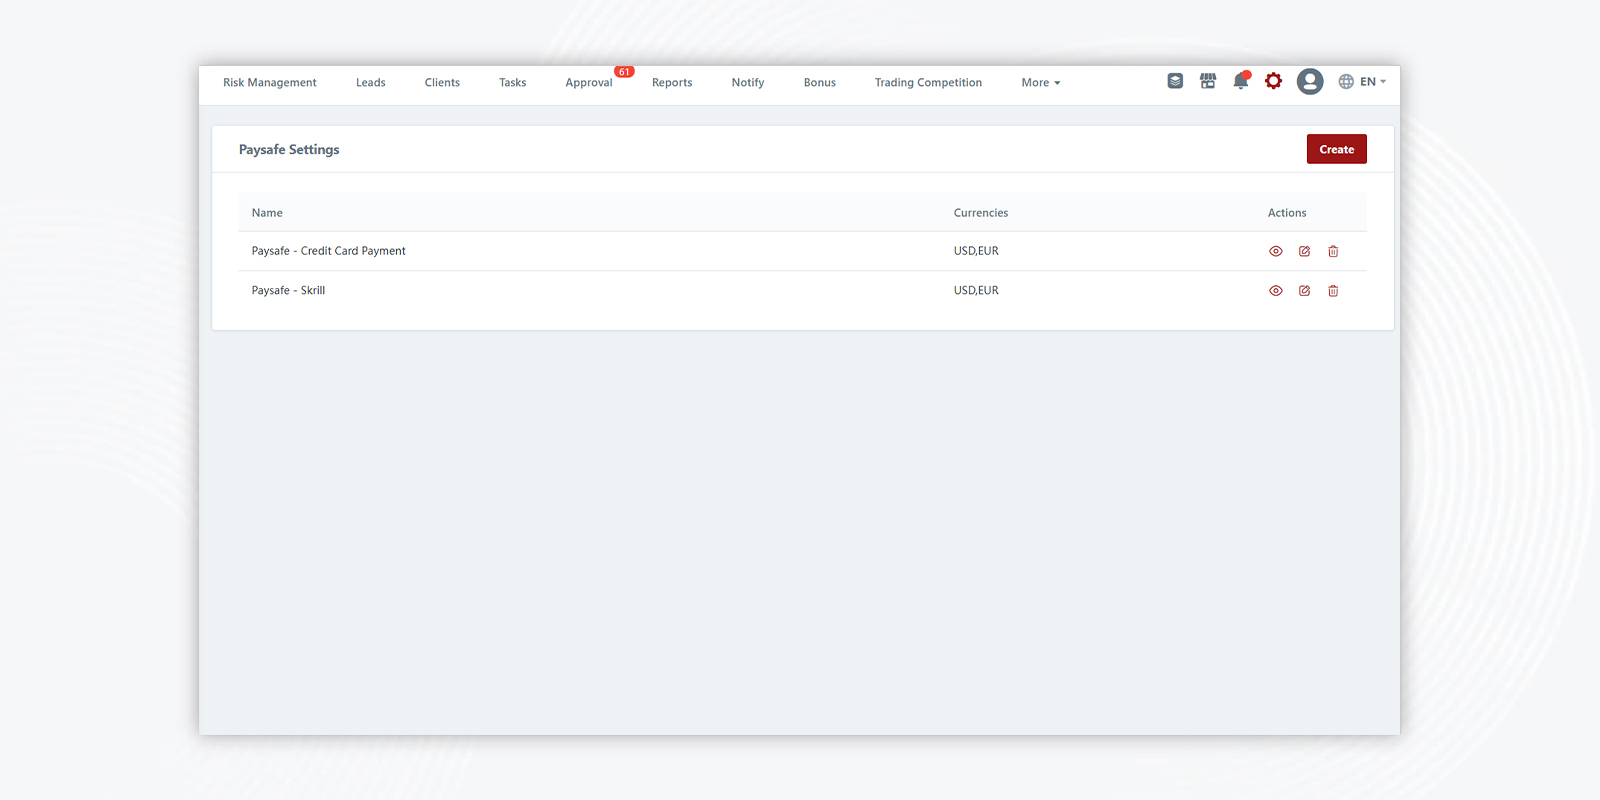The image size is (1600, 800).
Task: Open the Reports menu item
Action: tap(672, 83)
